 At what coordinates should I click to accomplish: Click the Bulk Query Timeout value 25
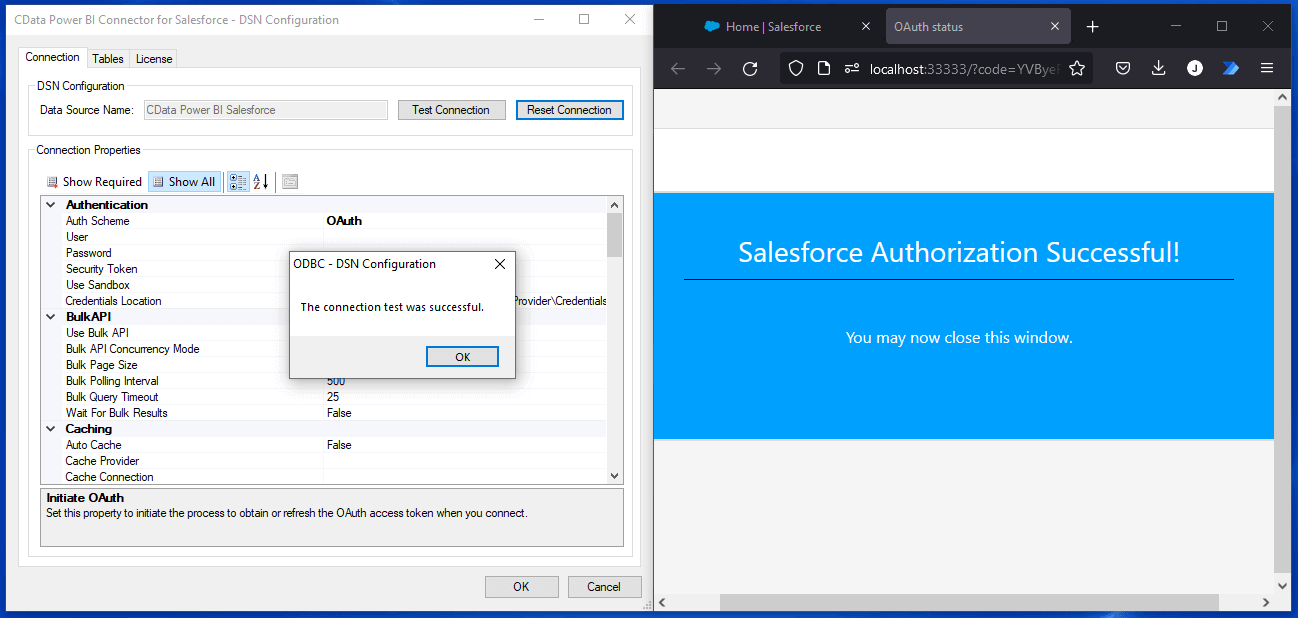pyautogui.click(x=333, y=397)
